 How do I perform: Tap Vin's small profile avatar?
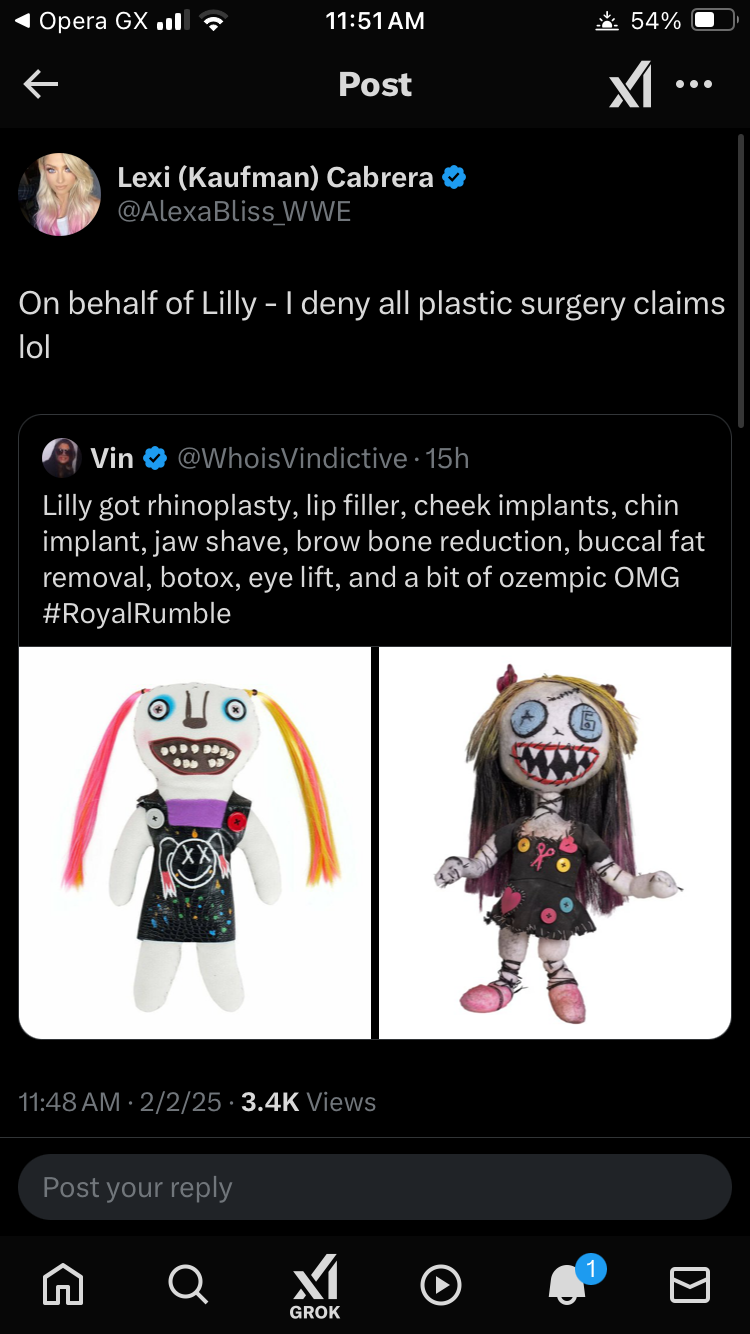[x=61, y=458]
